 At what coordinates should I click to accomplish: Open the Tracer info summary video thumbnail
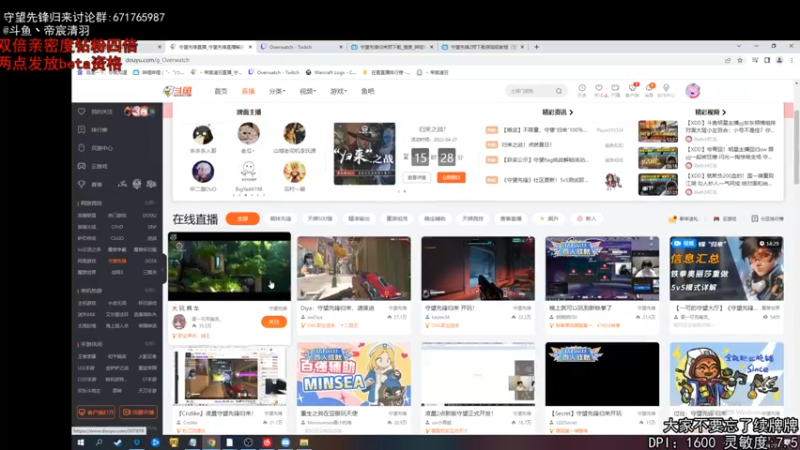coord(727,268)
